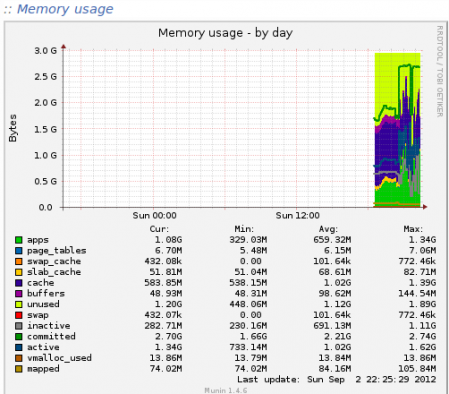
Task: Click the Munin 1.4.6 footer text
Action: coord(226,390)
